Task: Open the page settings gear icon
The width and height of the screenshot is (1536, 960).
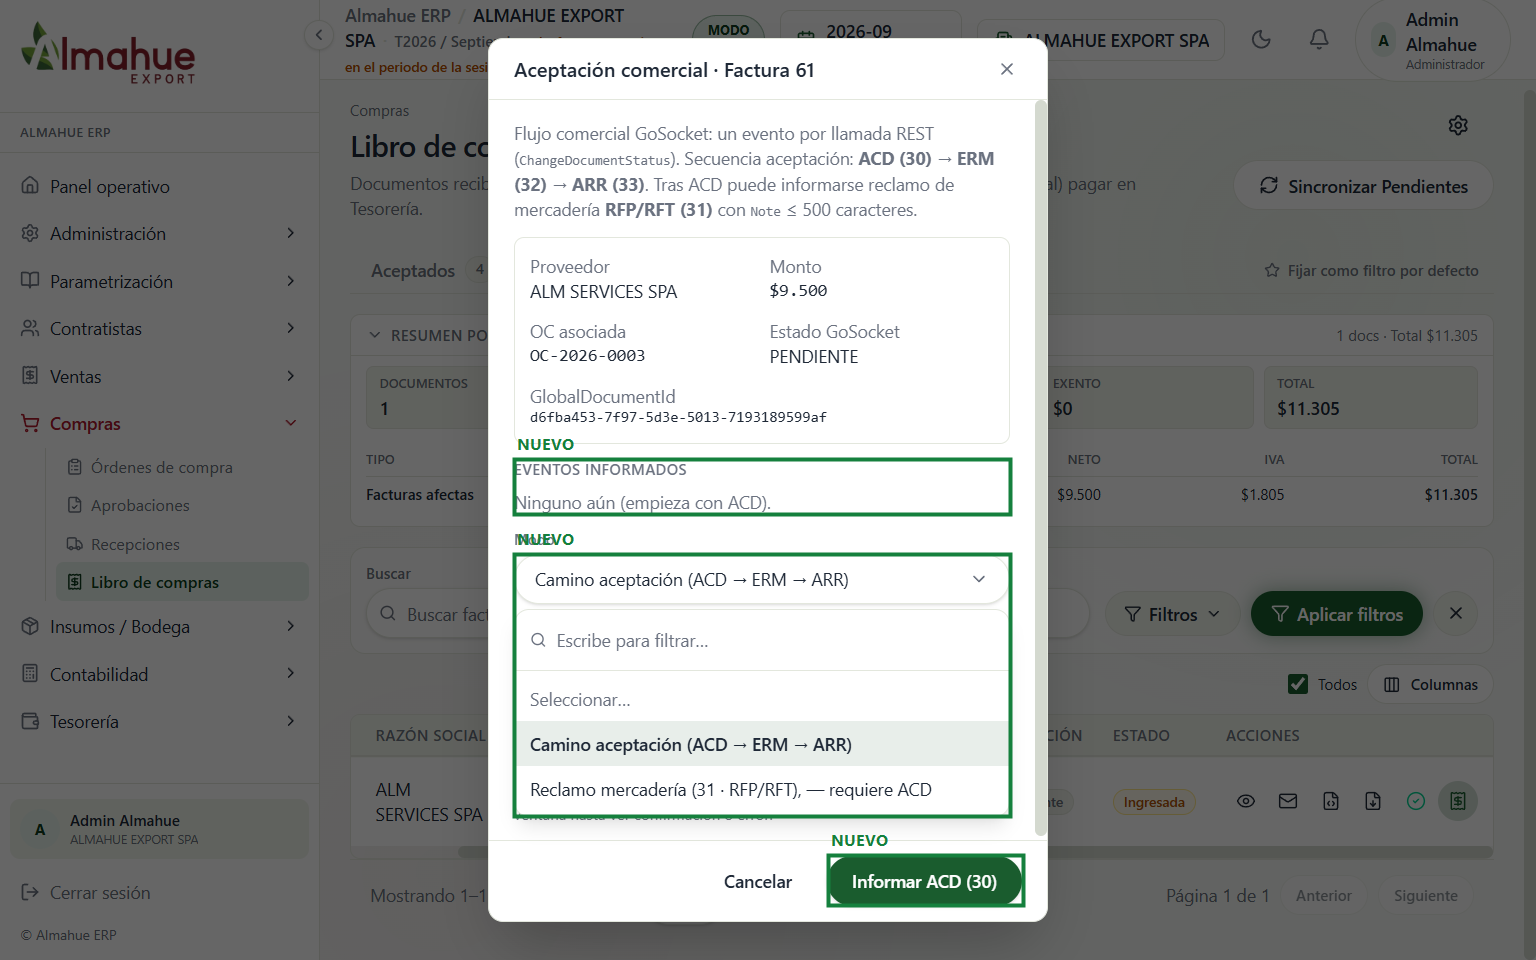Action: pos(1458,125)
